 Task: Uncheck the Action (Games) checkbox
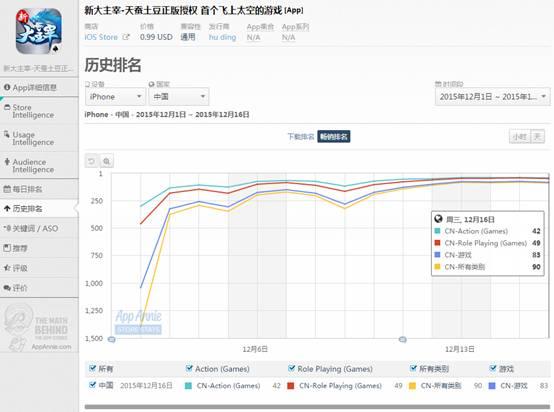(x=189, y=369)
